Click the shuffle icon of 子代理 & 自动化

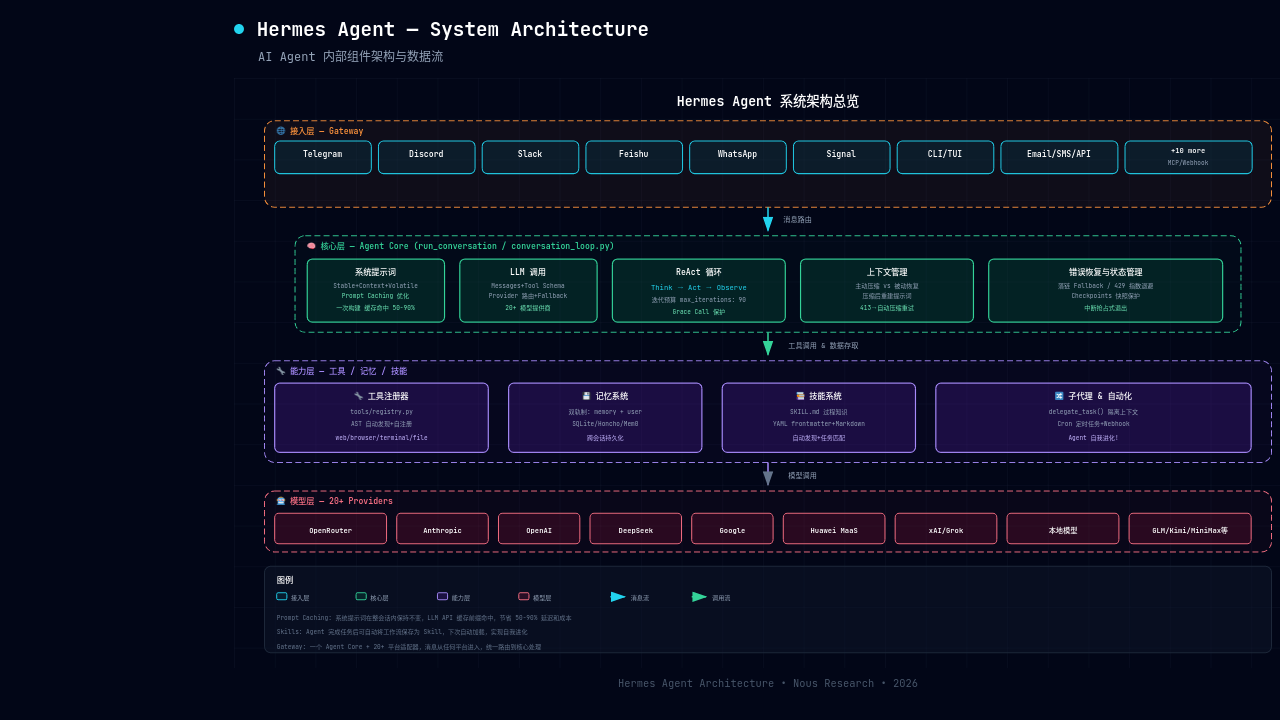[1059, 396]
